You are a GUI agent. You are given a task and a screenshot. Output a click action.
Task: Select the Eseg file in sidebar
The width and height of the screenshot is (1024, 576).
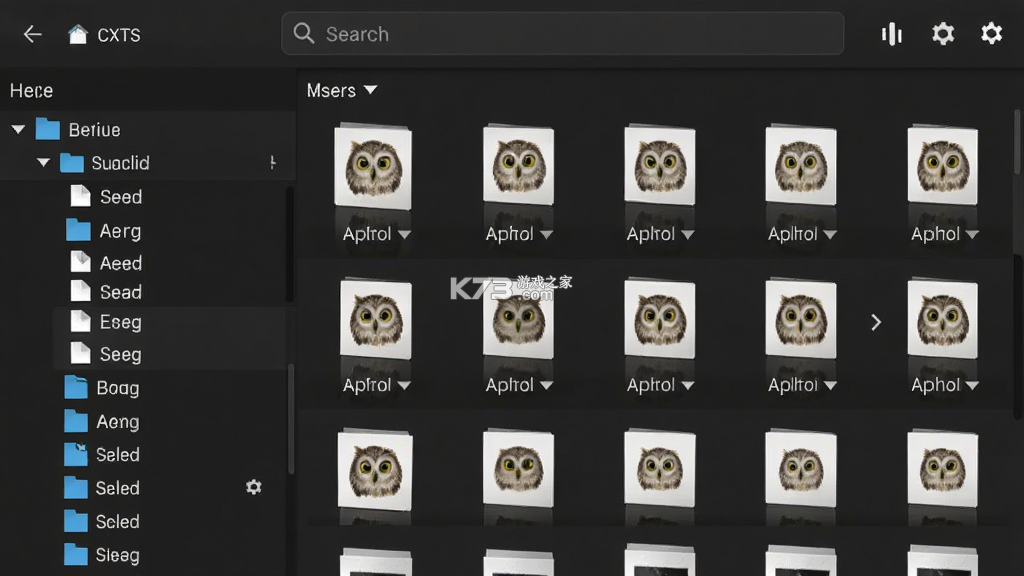tap(106, 322)
